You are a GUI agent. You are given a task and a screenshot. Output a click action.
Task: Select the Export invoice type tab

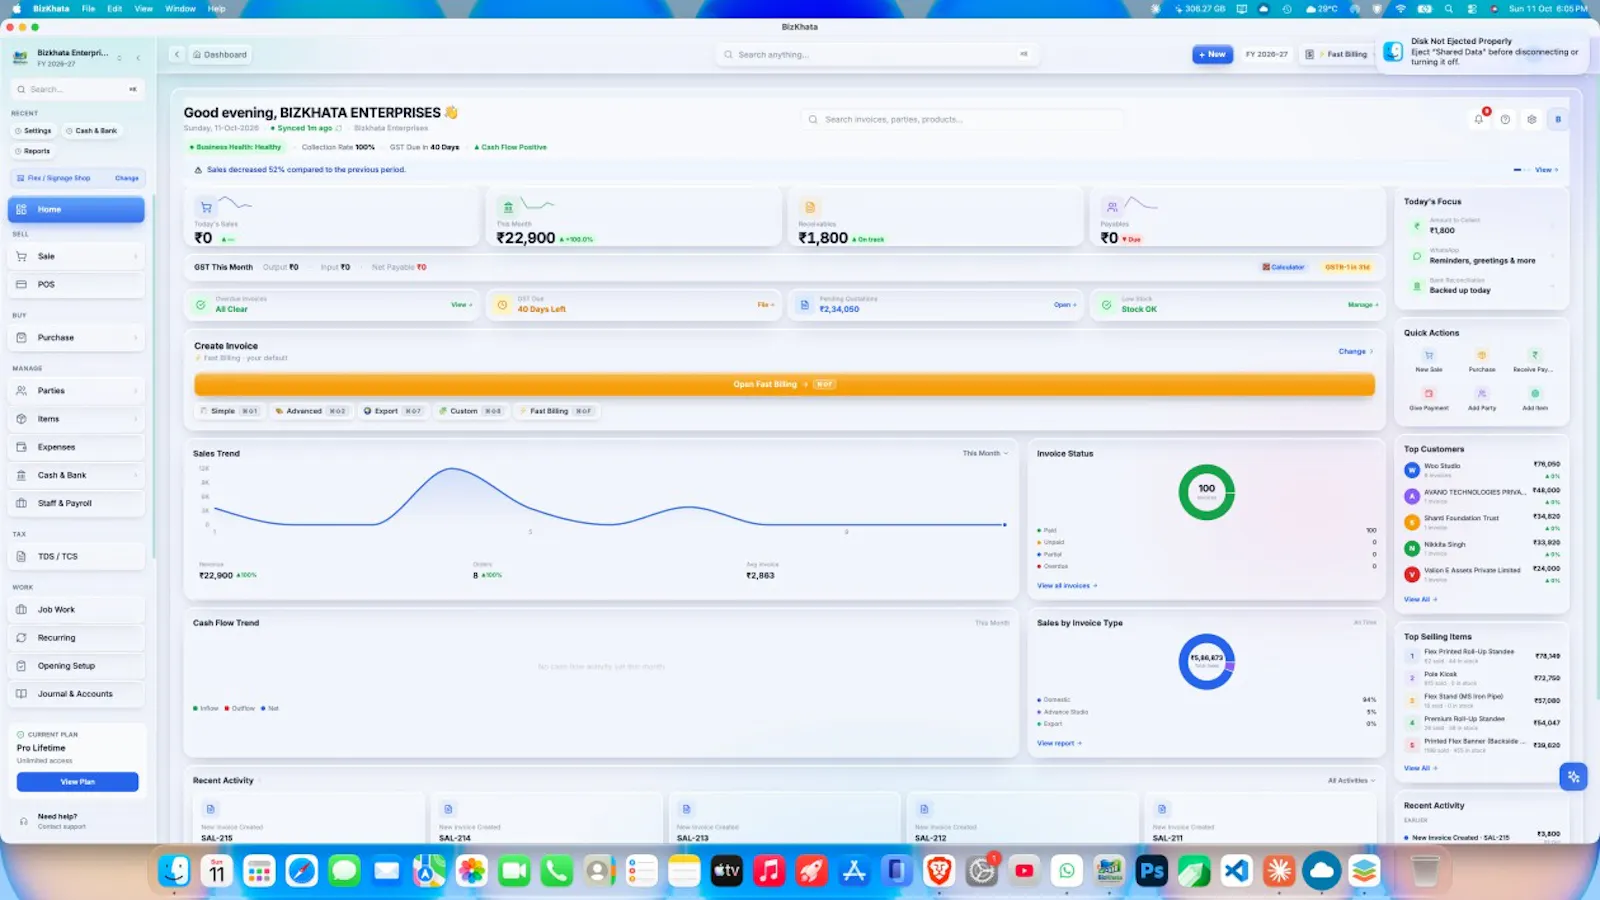click(x=392, y=411)
